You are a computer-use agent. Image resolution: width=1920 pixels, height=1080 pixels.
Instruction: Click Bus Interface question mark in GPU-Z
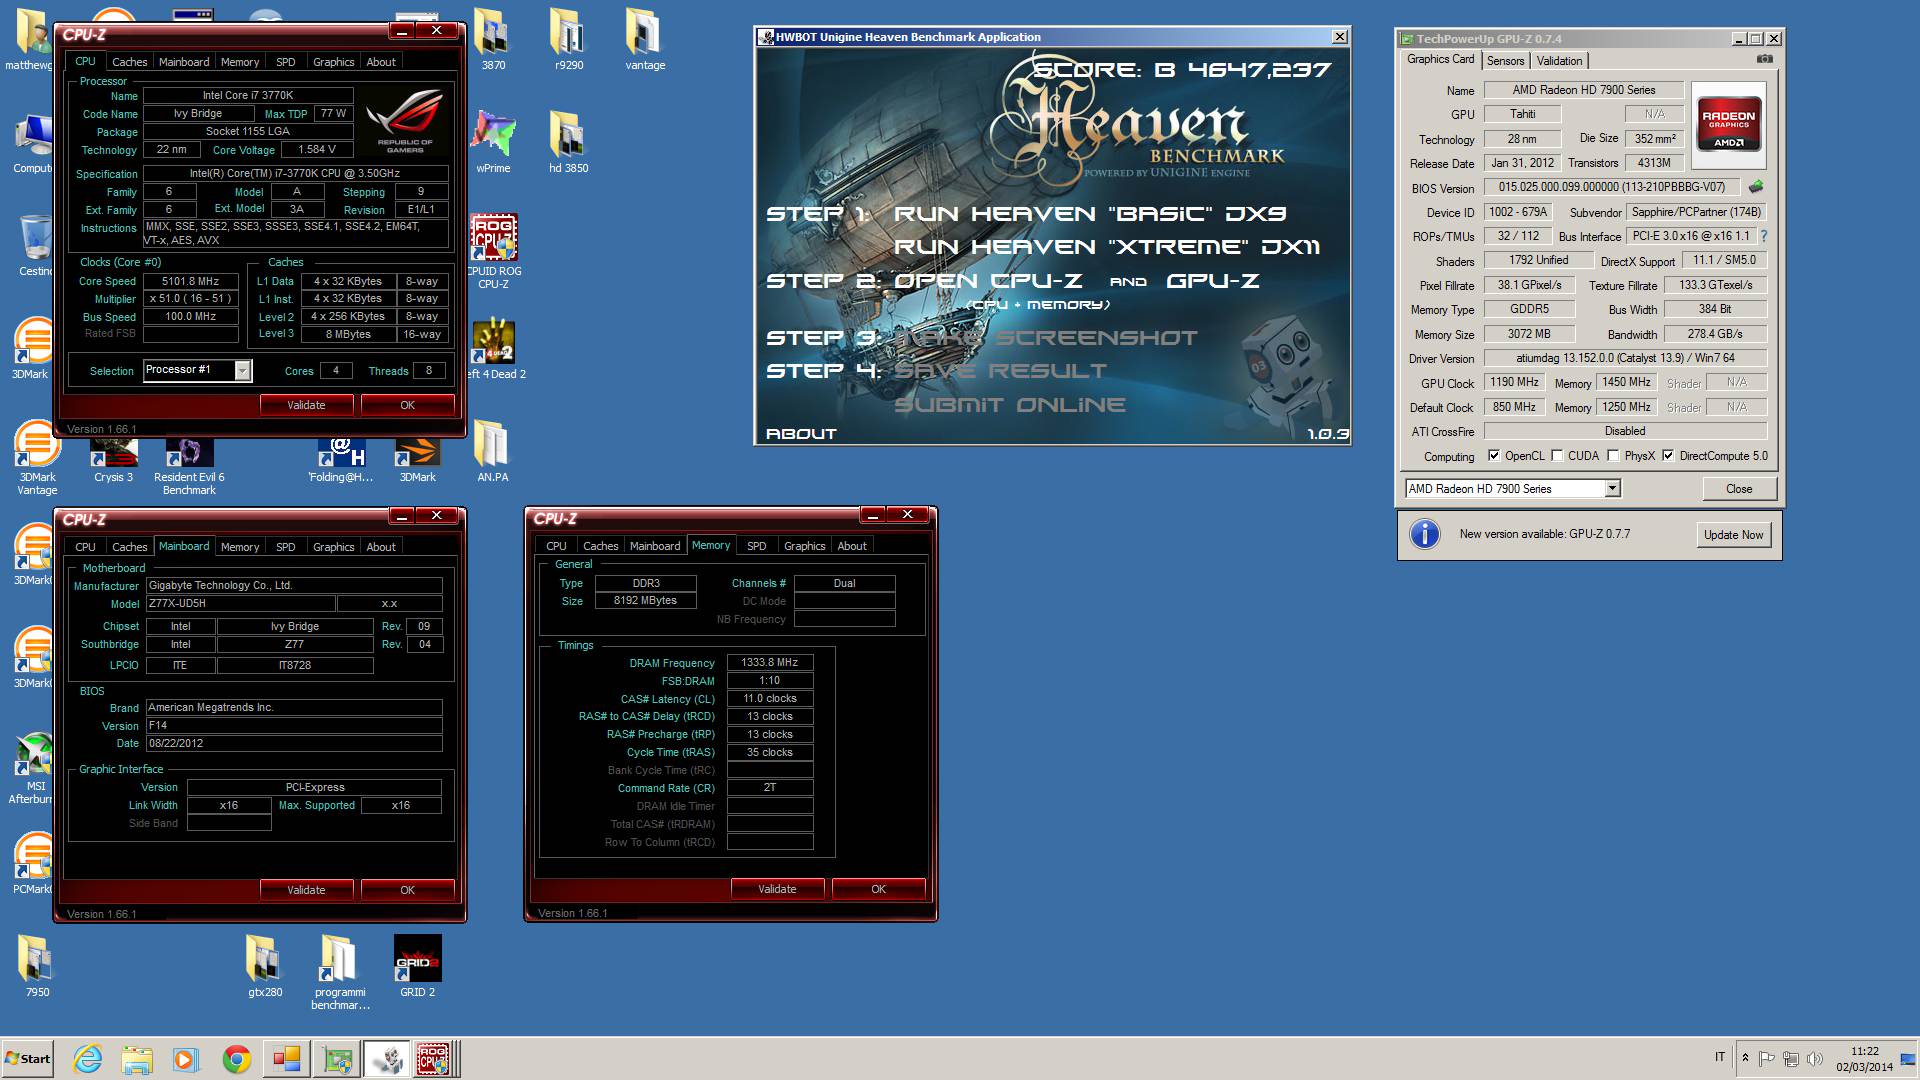tap(1763, 236)
